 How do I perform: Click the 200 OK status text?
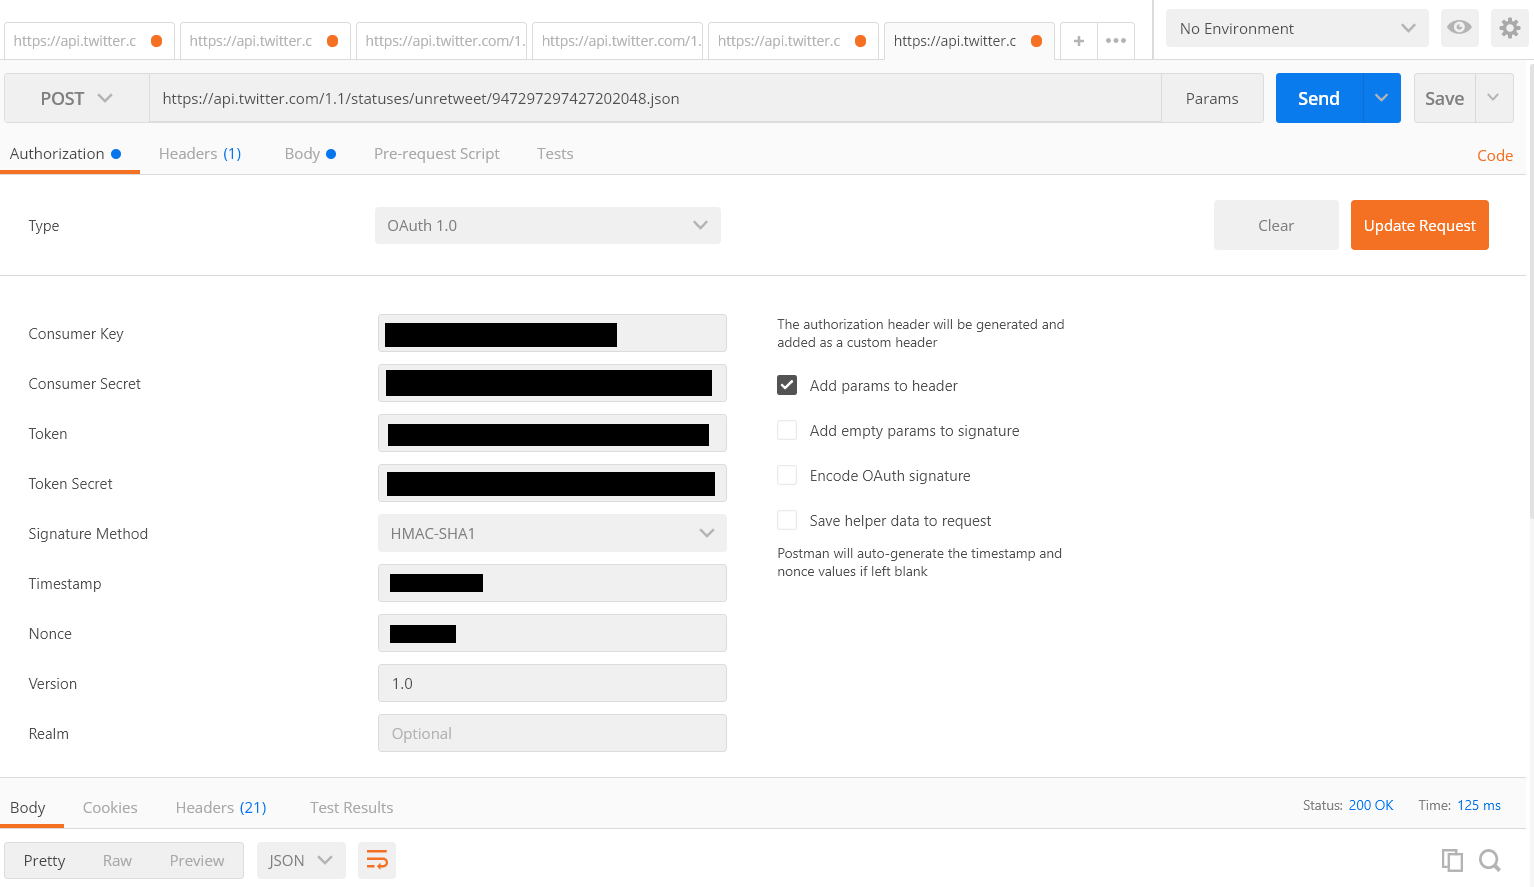coord(1371,805)
